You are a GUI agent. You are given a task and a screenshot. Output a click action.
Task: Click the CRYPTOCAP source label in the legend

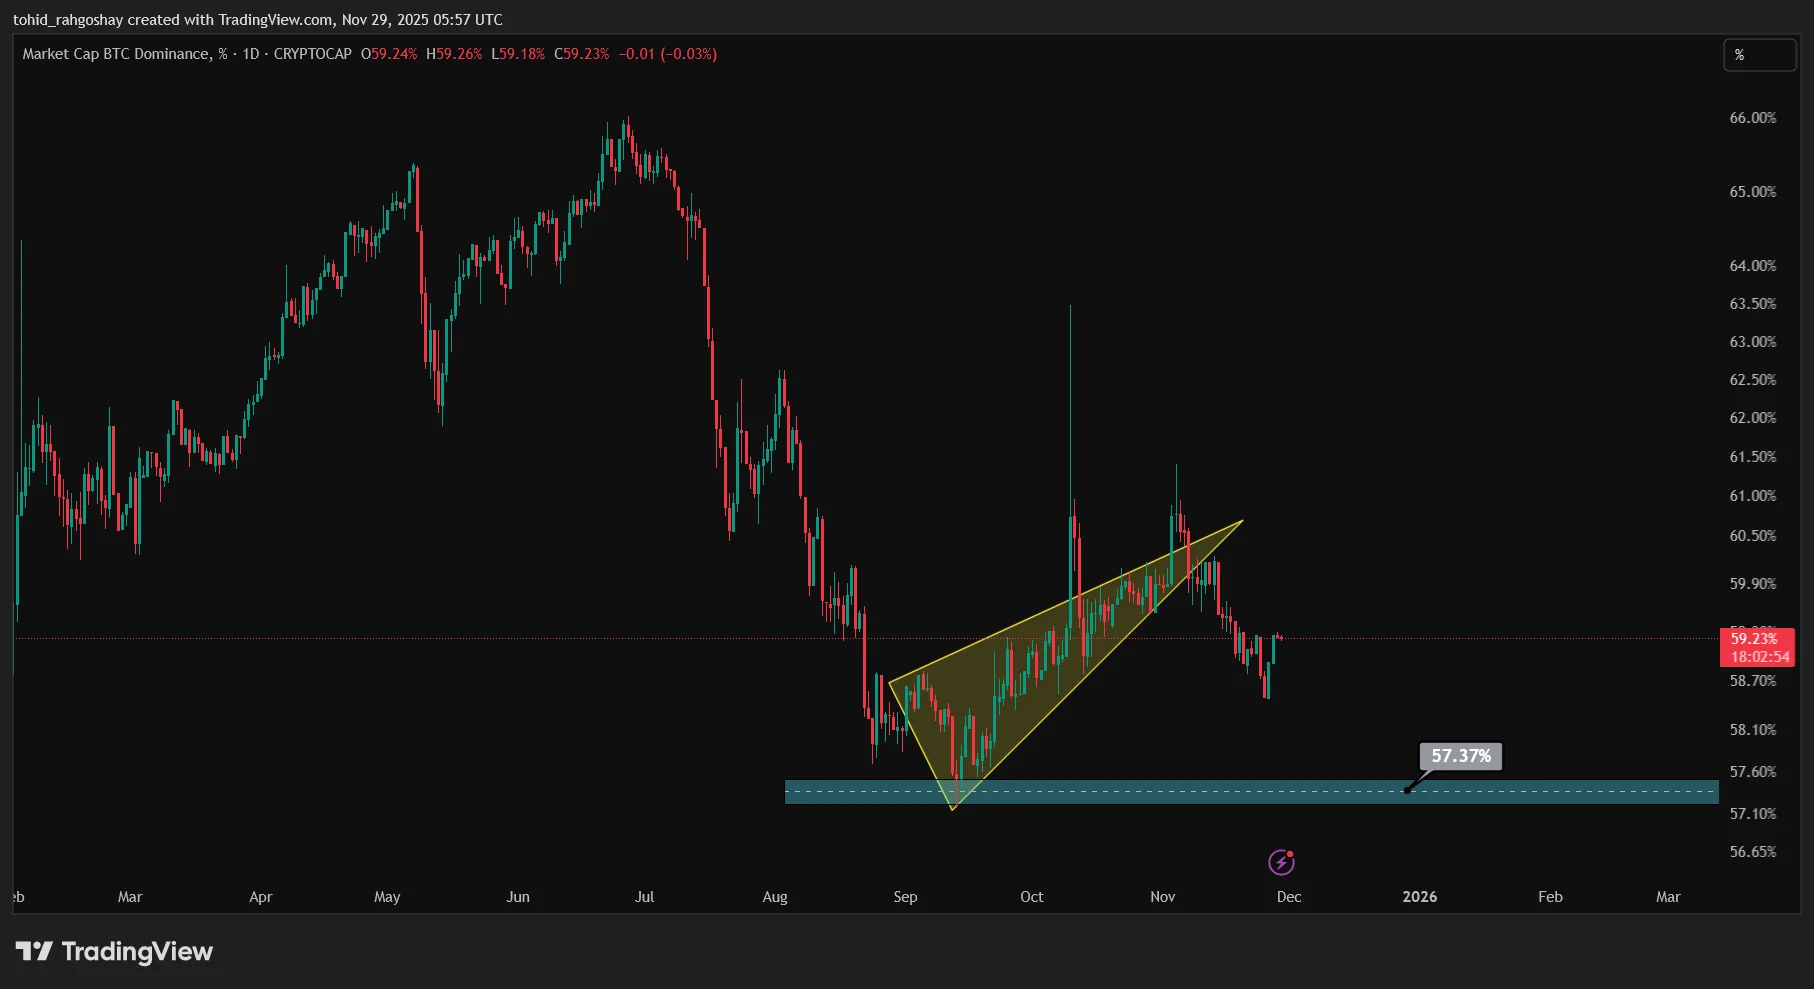coord(311,54)
